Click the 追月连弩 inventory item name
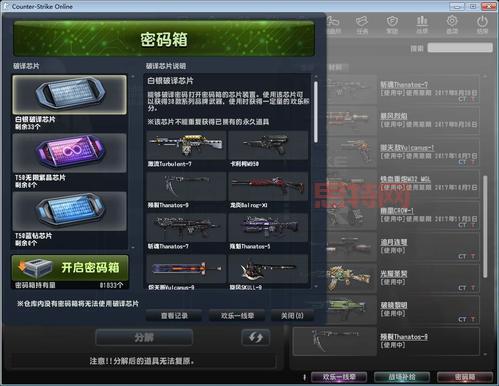499x386 pixels. click(394, 242)
